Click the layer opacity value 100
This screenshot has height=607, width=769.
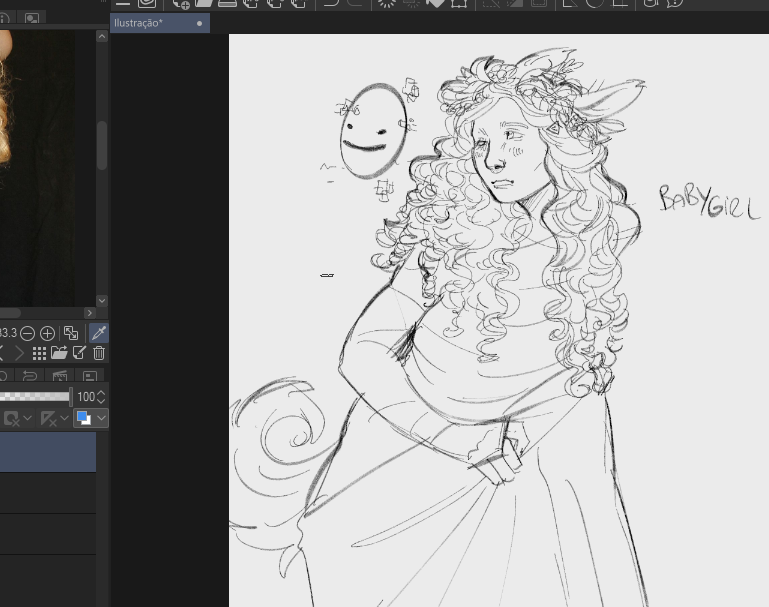86,397
